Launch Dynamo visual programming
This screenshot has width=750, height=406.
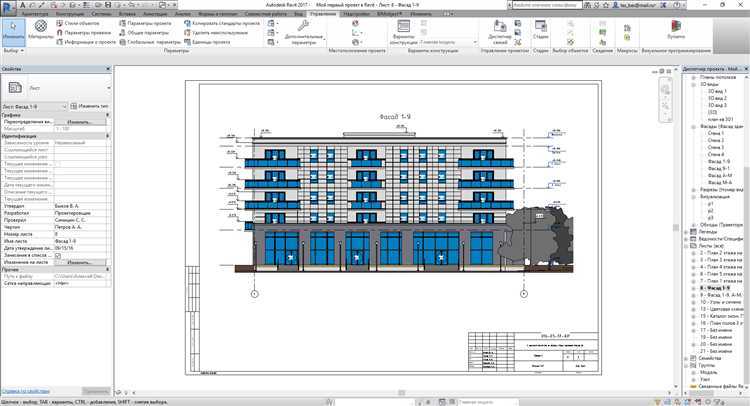pyautogui.click(x=676, y=30)
